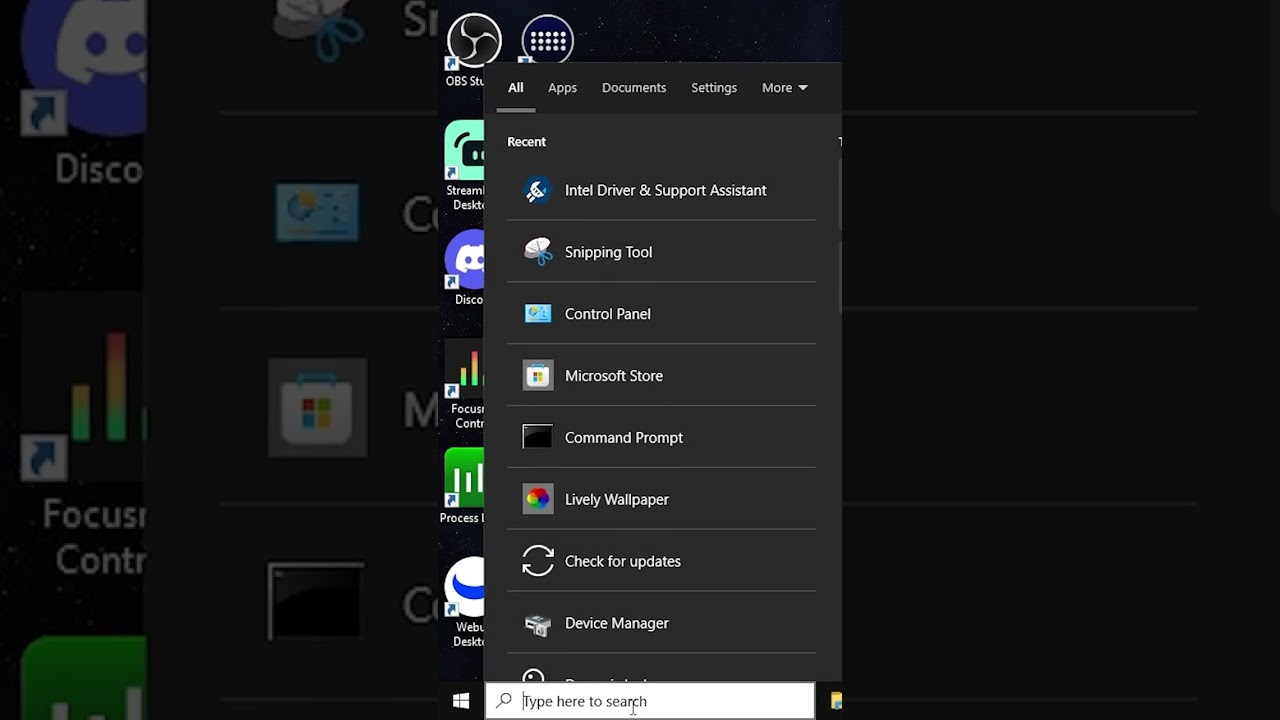The width and height of the screenshot is (1280, 720).
Task: Click the Check for updates refresh icon
Action: pos(538,561)
